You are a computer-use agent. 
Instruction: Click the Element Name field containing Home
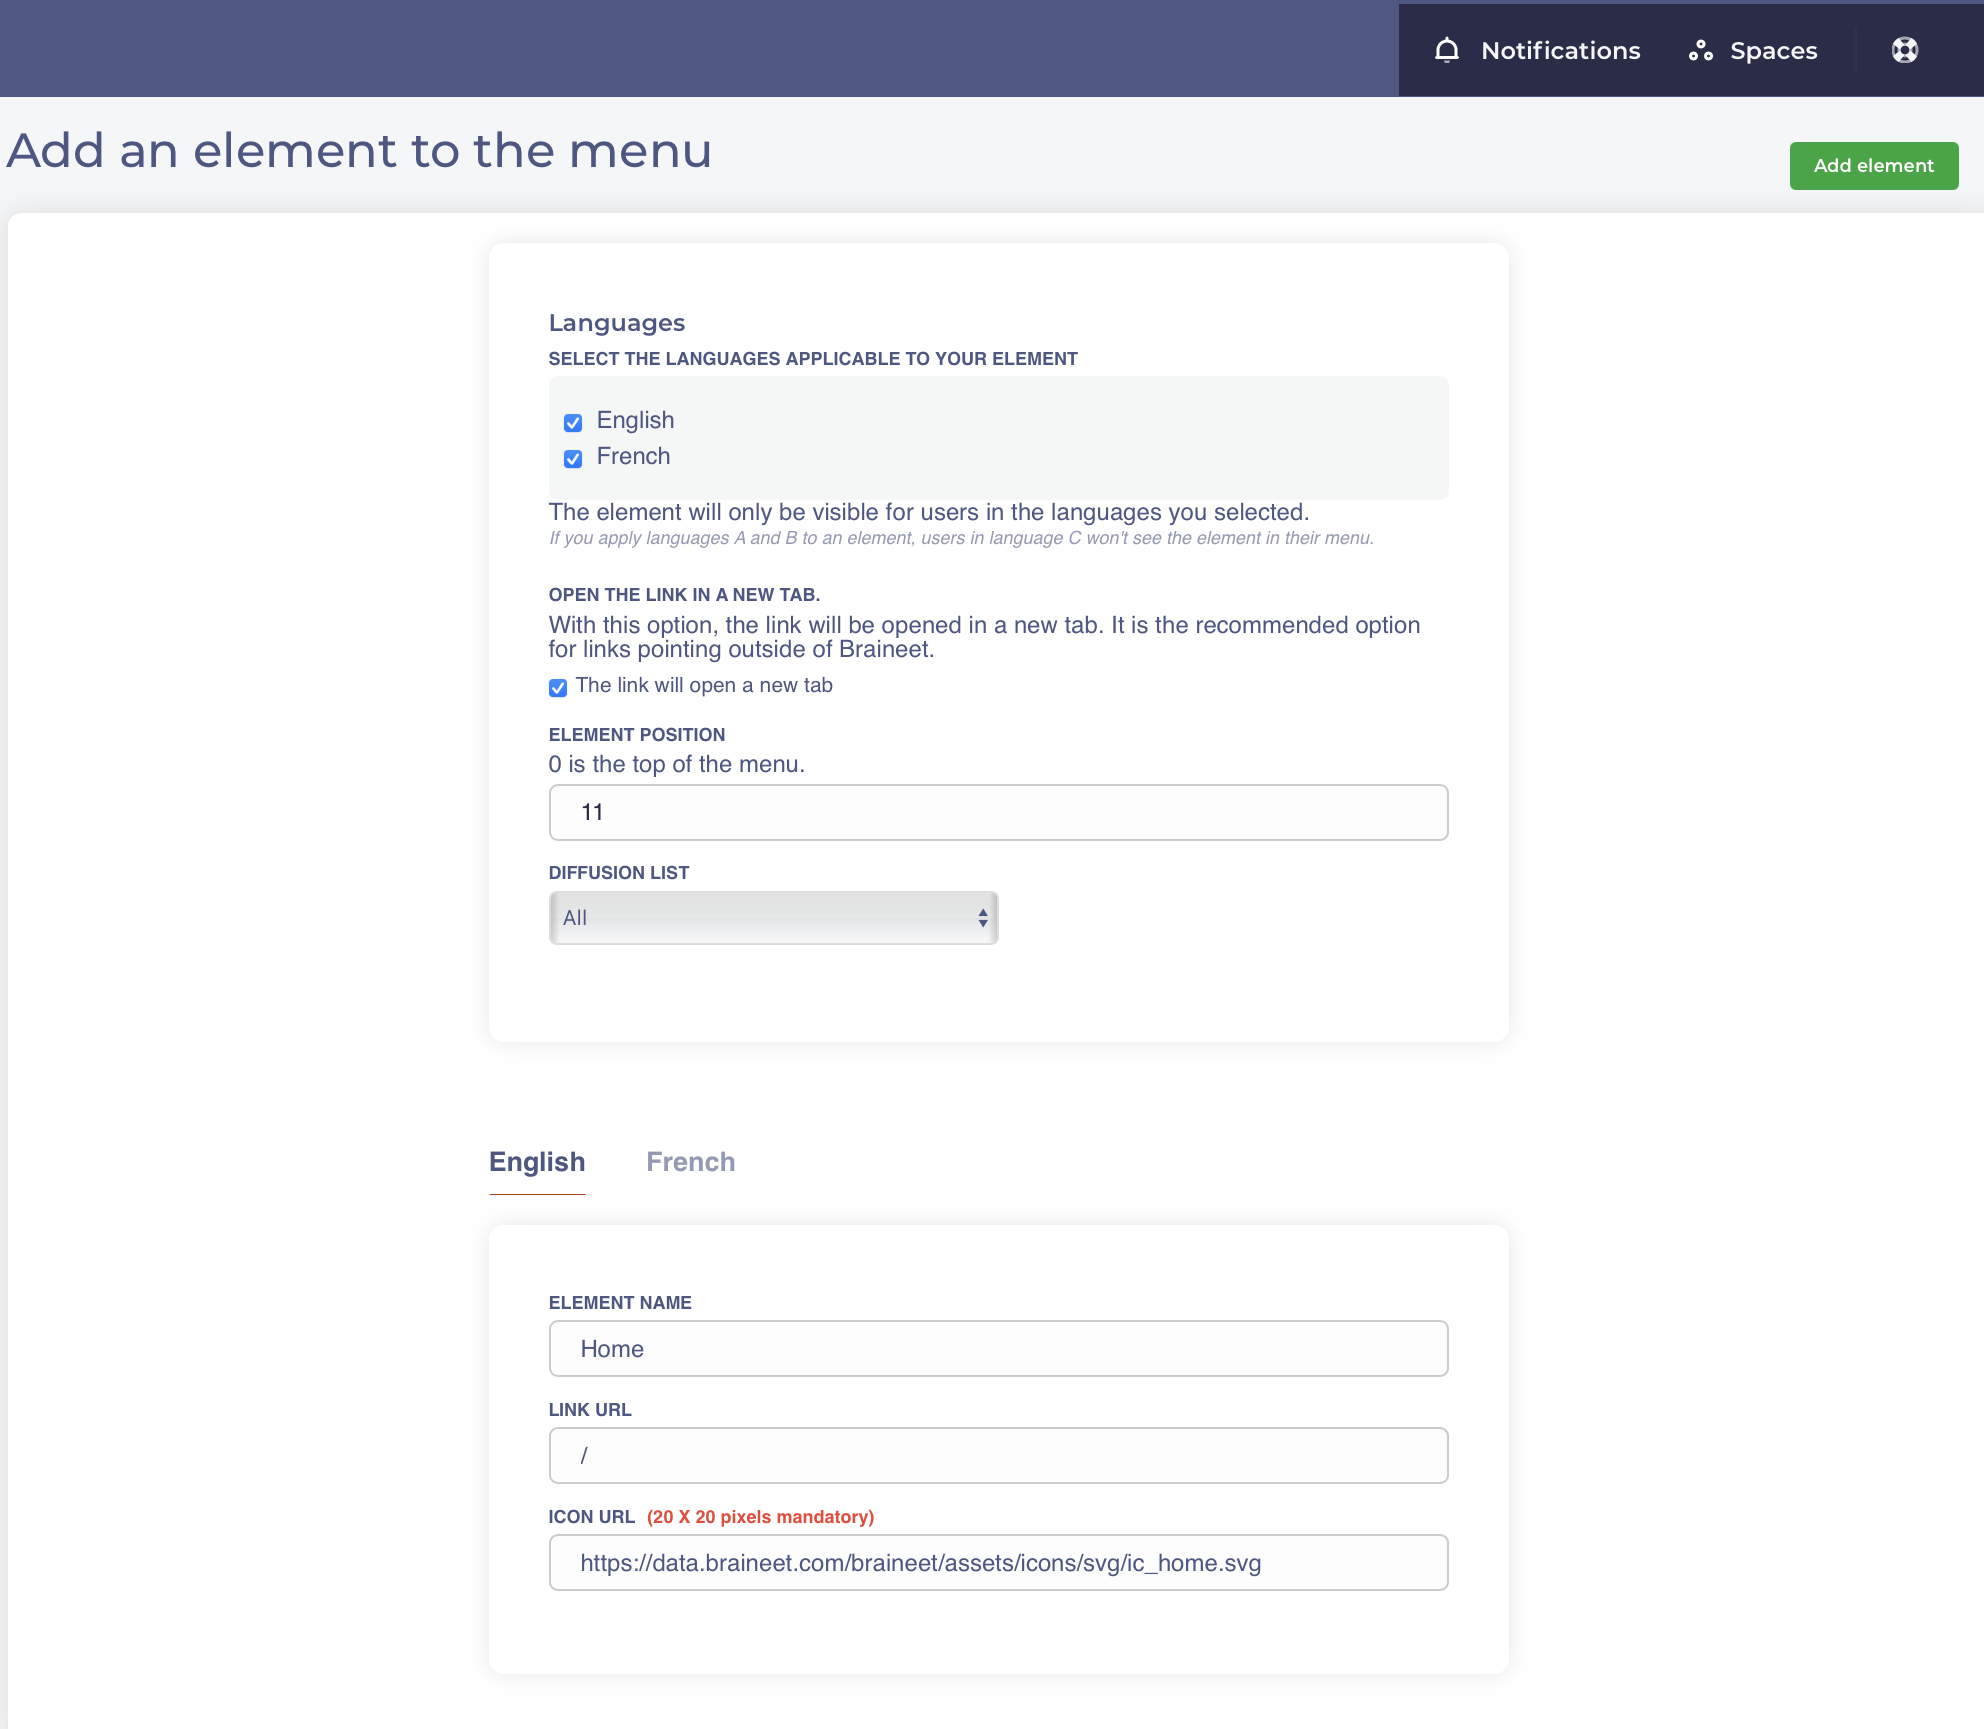pos(998,1349)
